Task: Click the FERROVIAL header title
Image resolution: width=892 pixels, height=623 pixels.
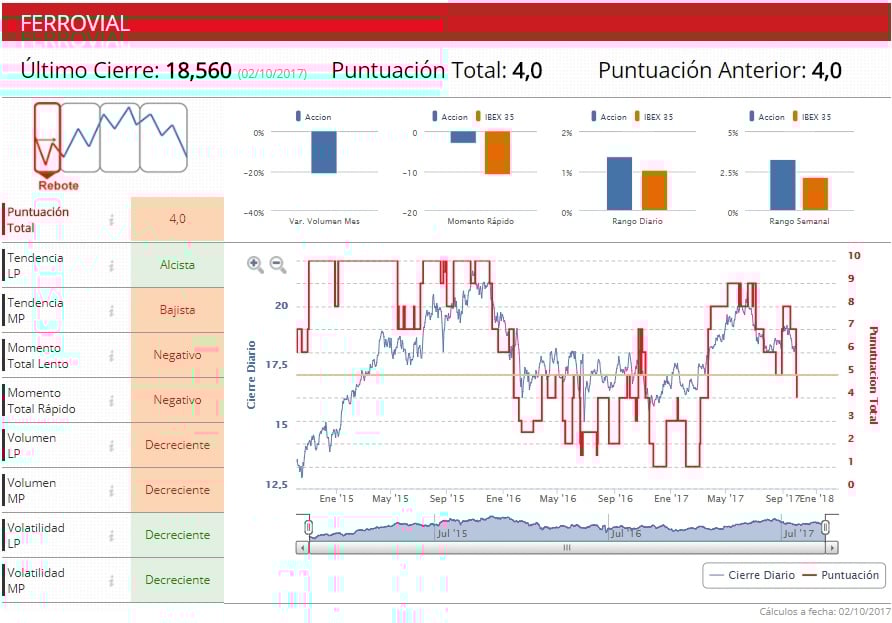Action: click(x=75, y=23)
